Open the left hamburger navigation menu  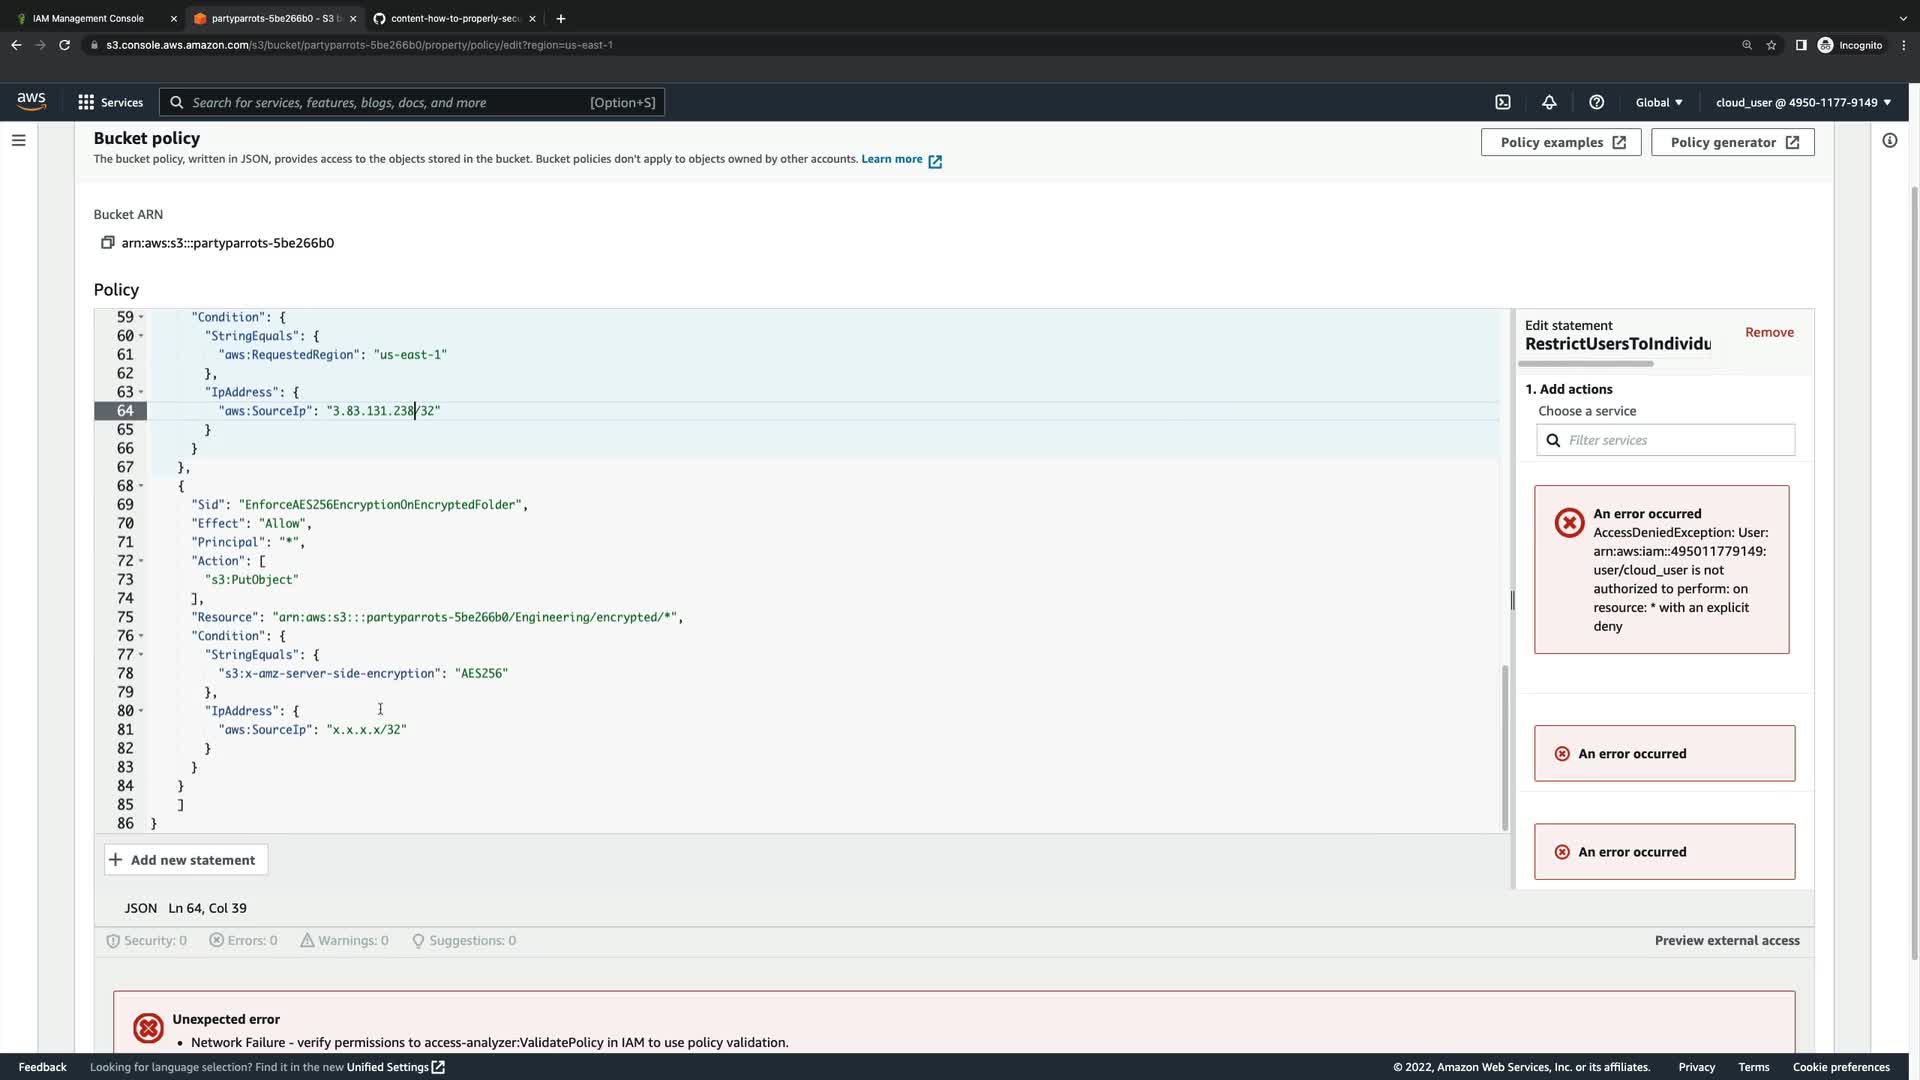[18, 141]
